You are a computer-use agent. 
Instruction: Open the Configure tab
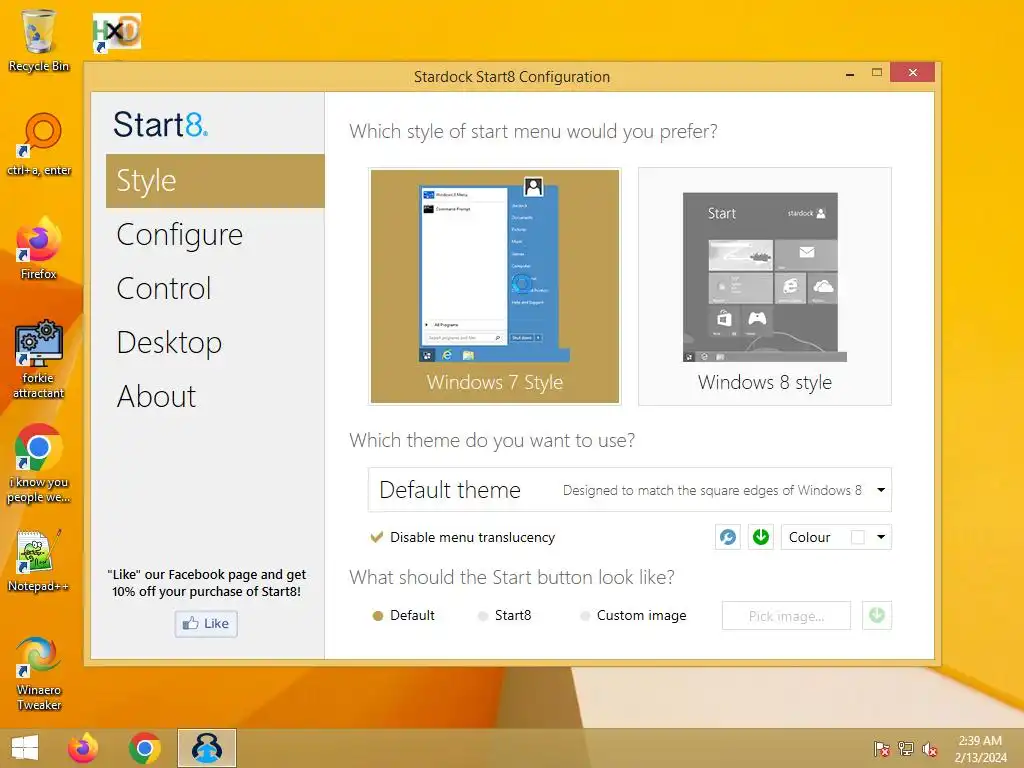tap(215, 234)
